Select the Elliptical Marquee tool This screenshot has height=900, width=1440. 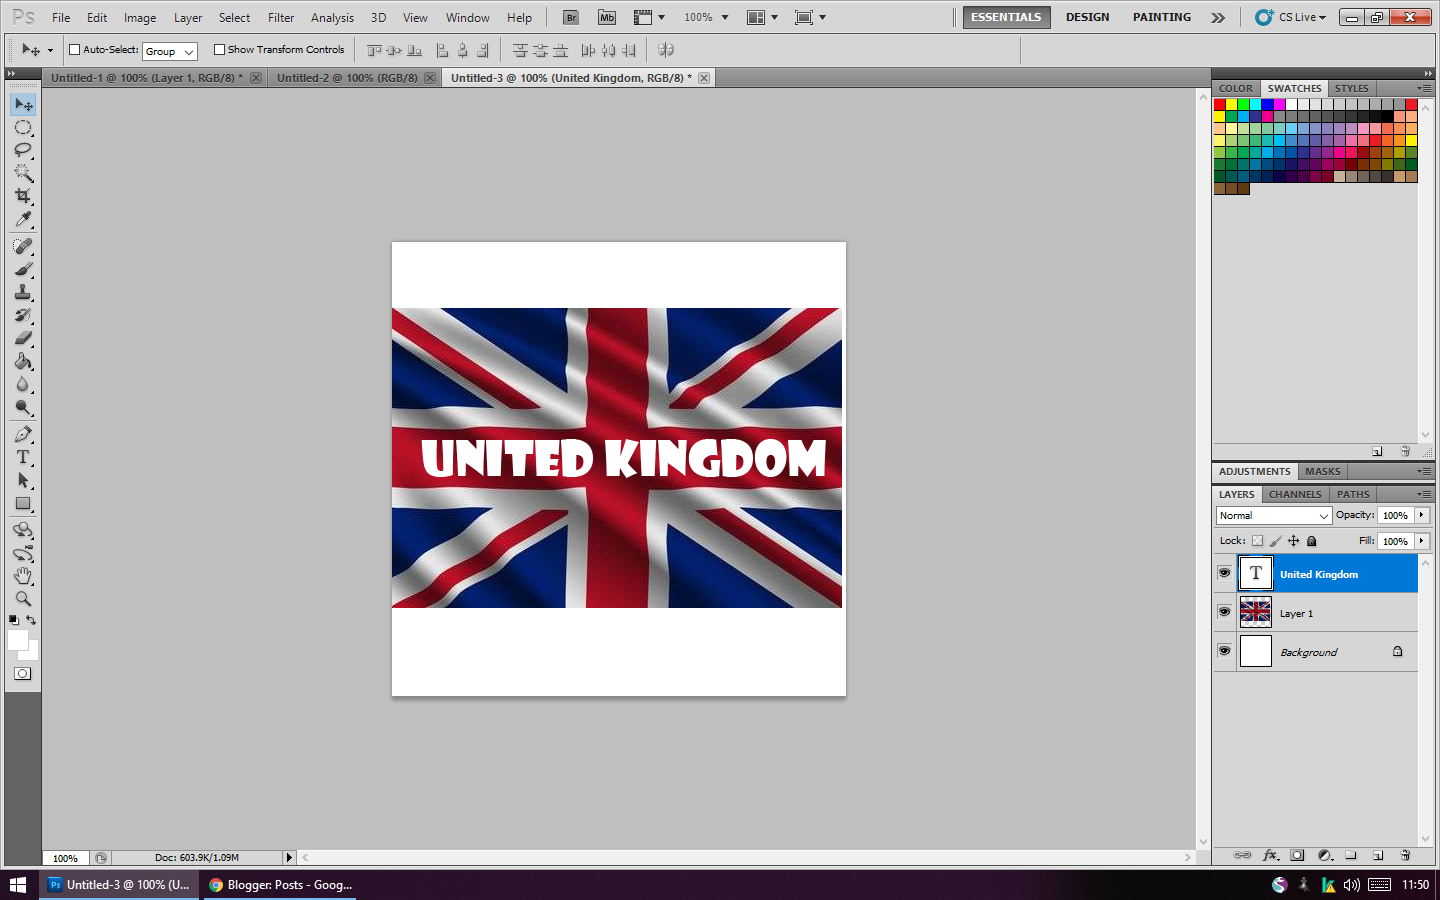23,128
